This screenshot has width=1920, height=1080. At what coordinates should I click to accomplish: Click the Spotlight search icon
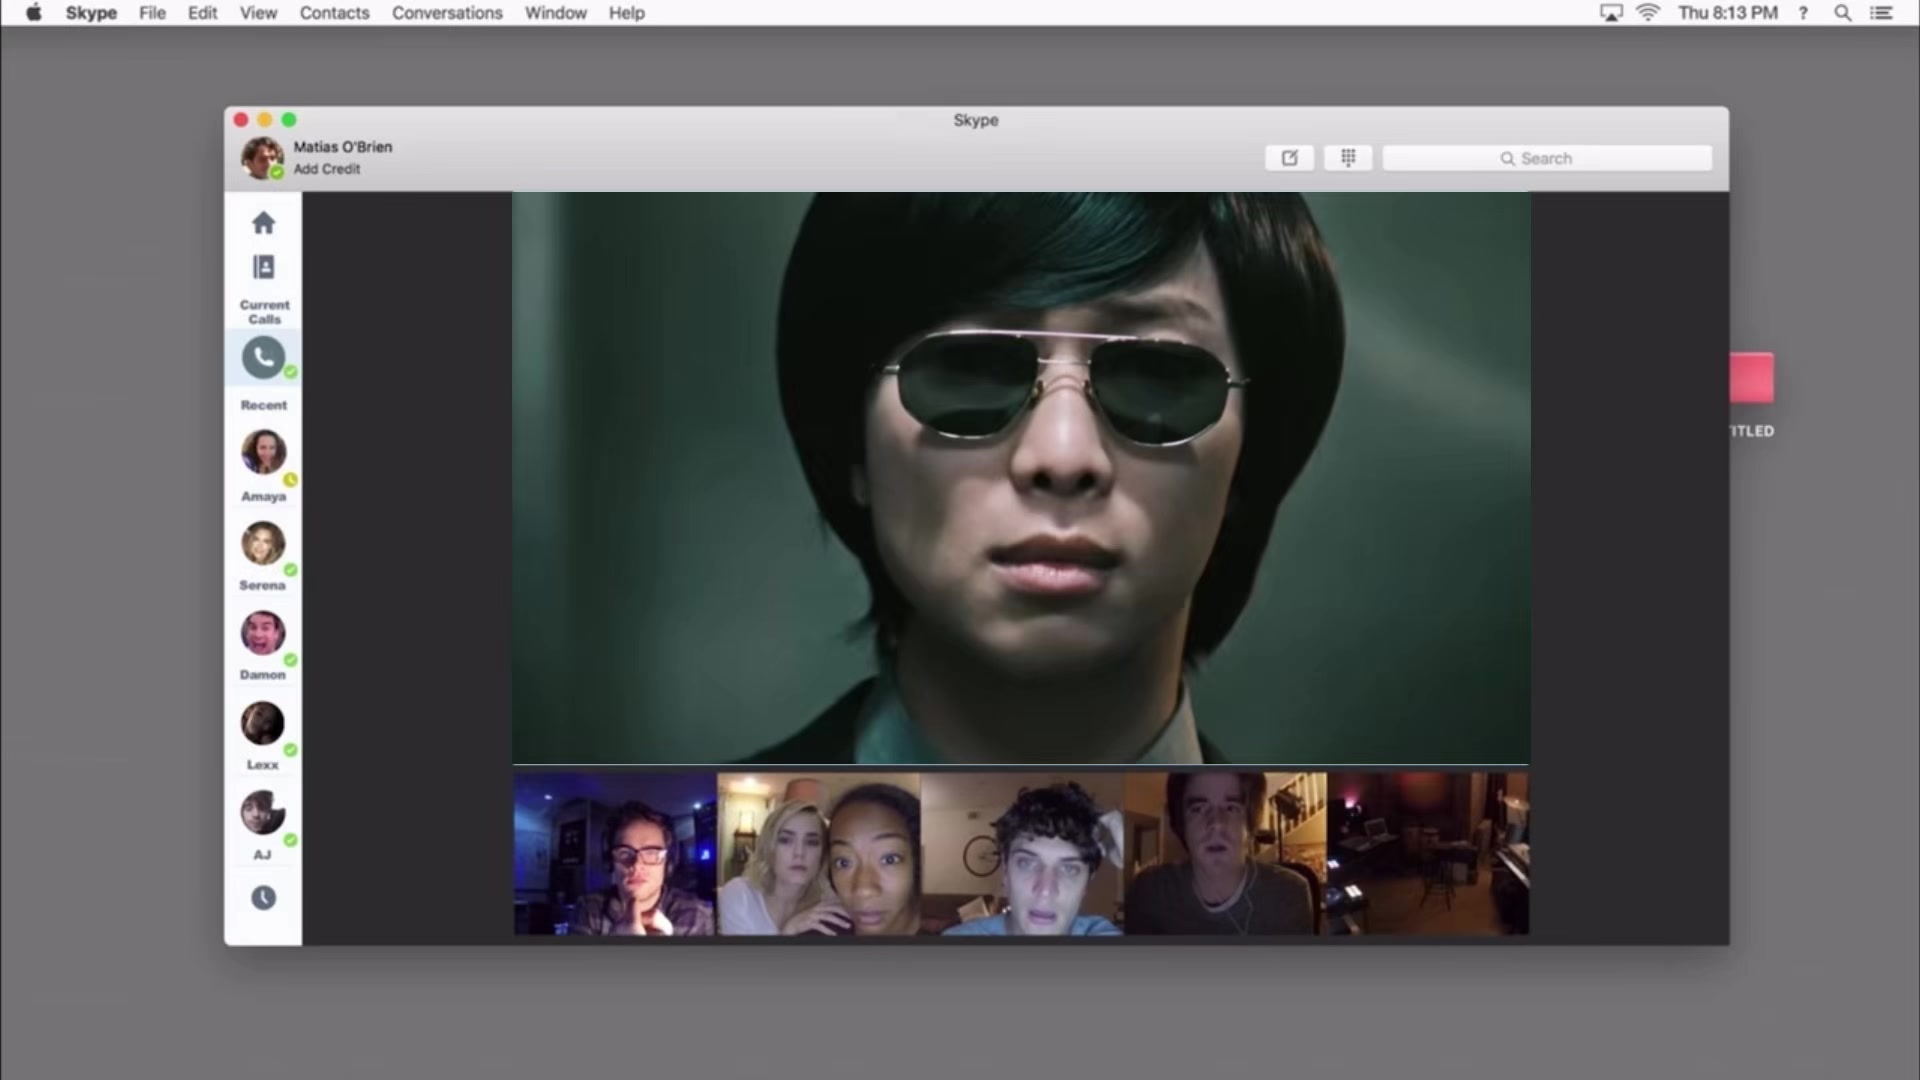coord(1842,13)
